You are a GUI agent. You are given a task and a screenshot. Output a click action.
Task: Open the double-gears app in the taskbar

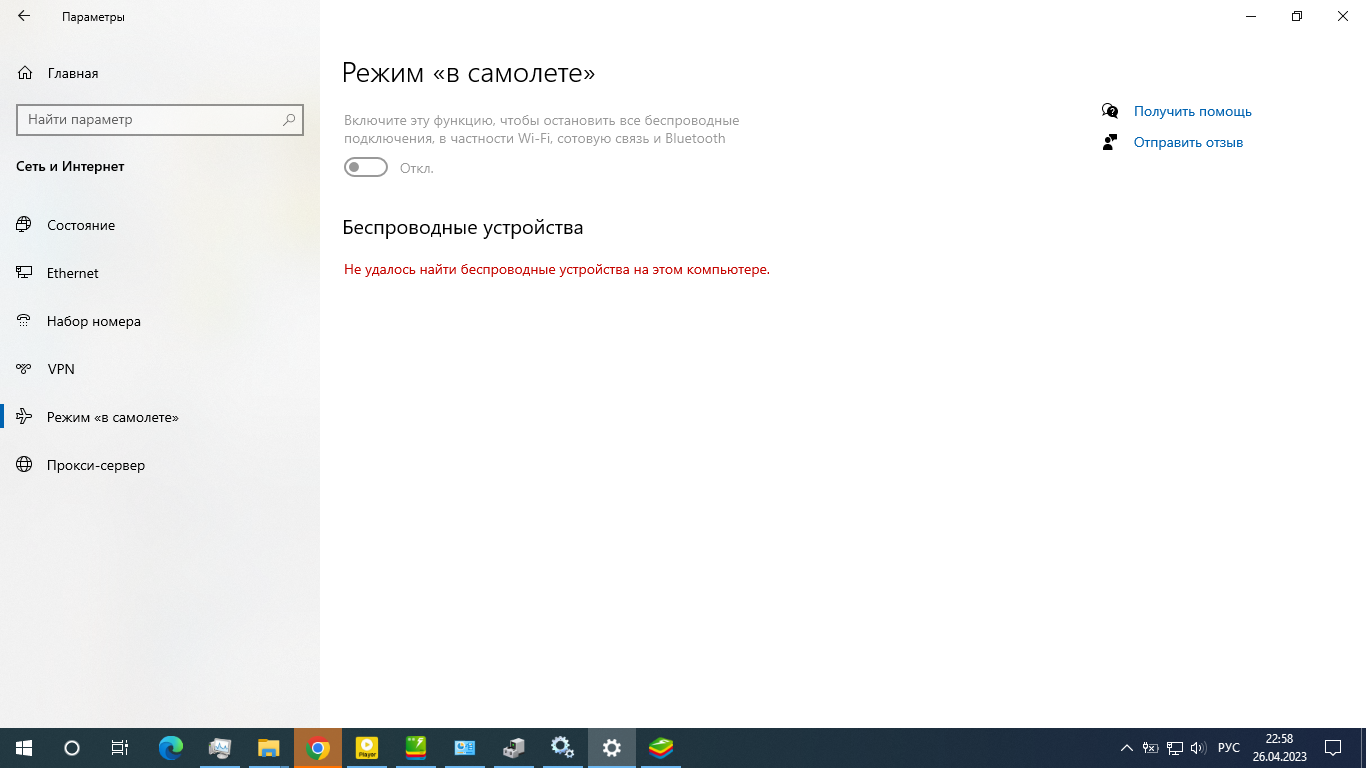pos(563,748)
